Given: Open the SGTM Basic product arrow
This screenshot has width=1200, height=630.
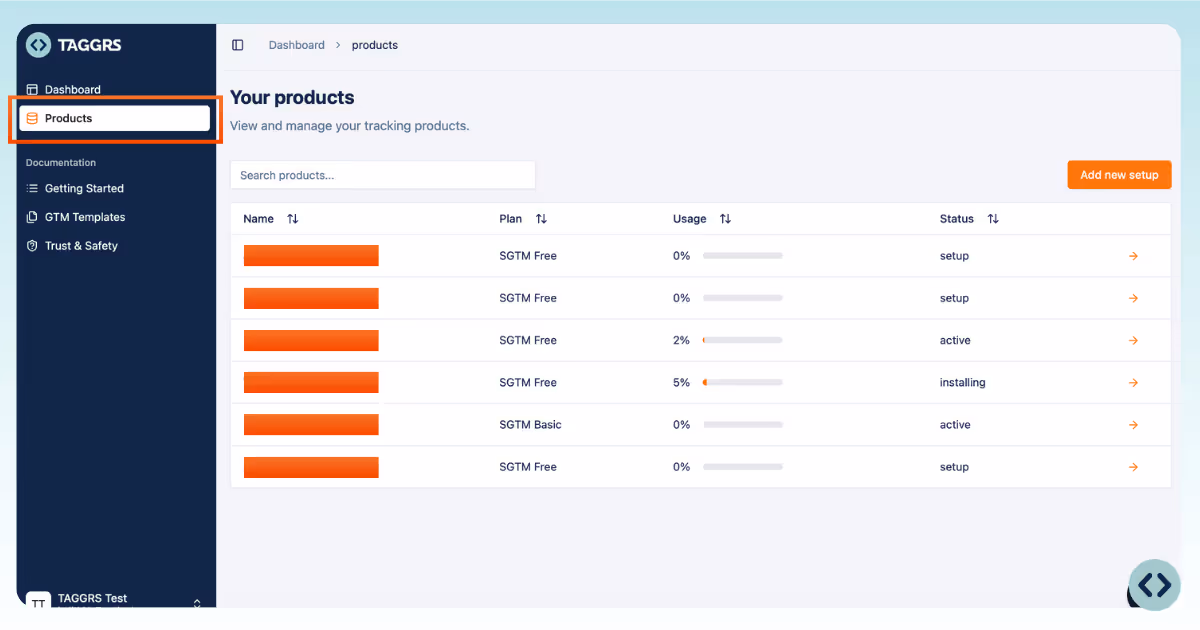Looking at the screenshot, I should tap(1133, 425).
